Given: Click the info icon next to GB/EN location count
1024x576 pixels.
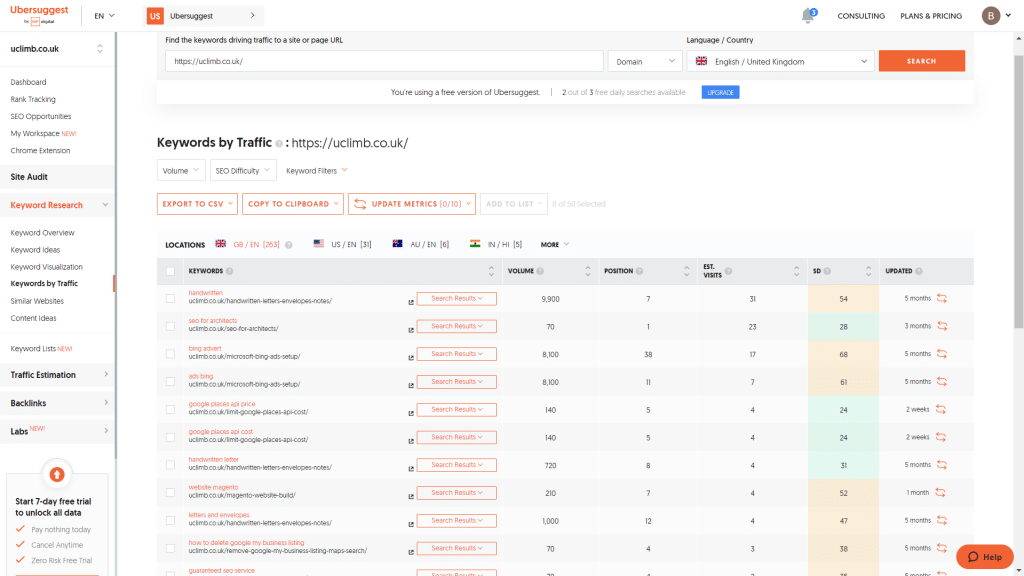Looking at the screenshot, I should point(291,243).
